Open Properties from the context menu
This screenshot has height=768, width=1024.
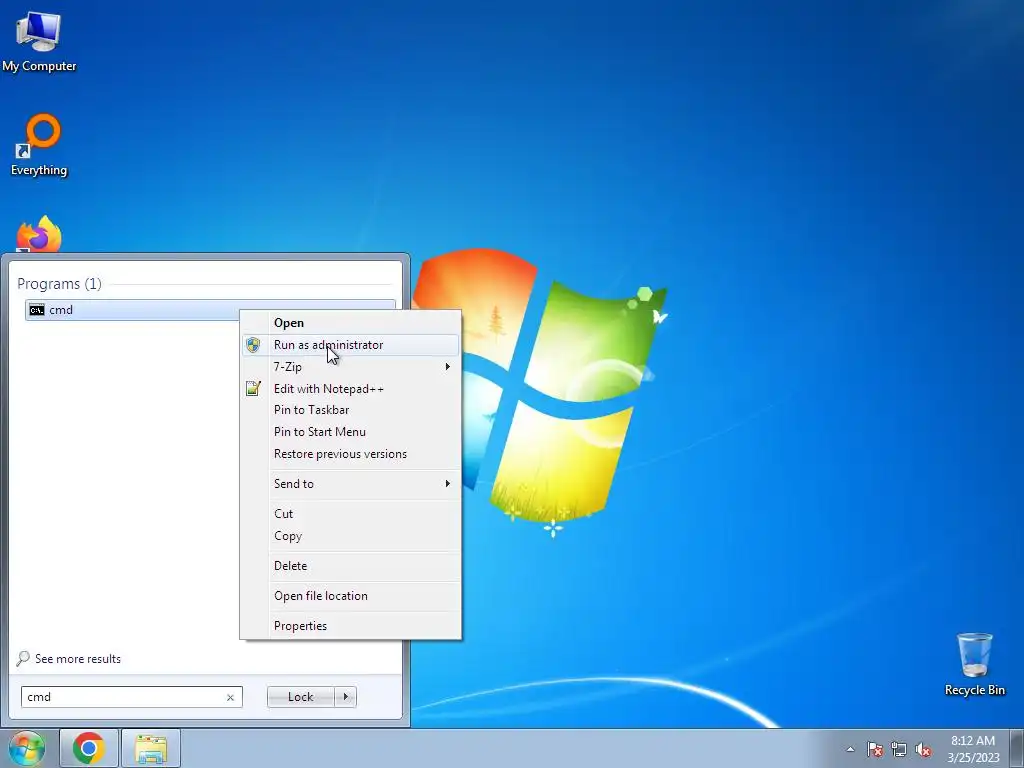click(351, 626)
